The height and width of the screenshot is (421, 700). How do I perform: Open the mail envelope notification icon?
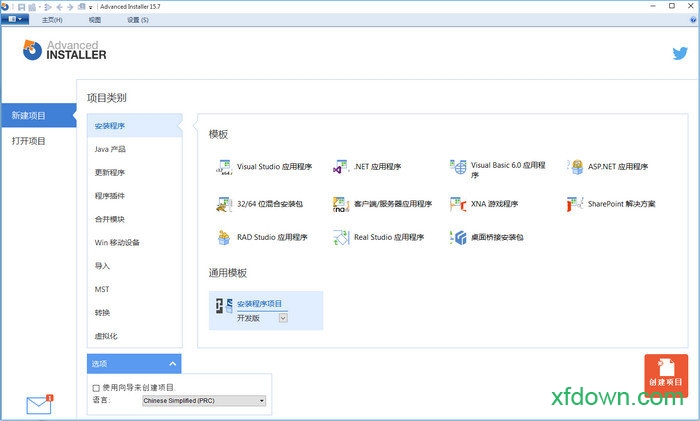[x=39, y=404]
